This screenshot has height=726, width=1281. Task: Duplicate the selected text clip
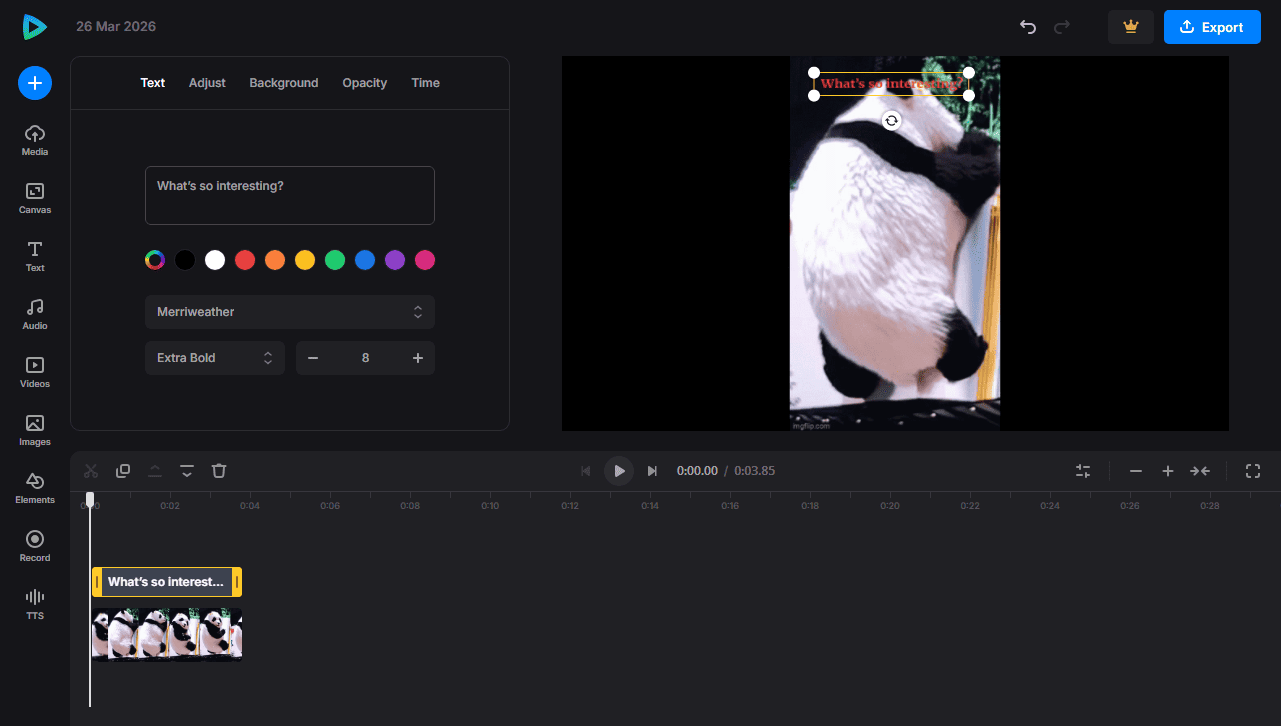coord(122,470)
